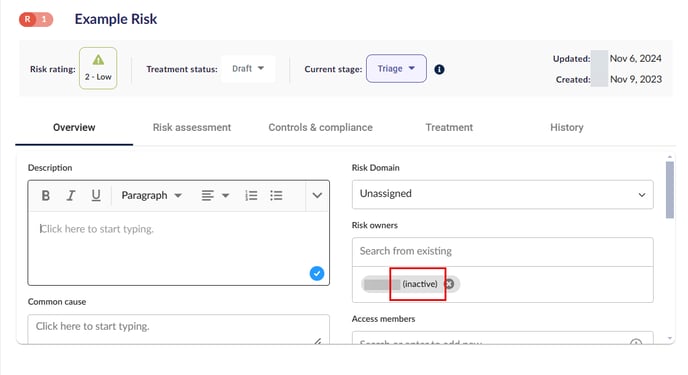The width and height of the screenshot is (688, 375).
Task: Remove the inactive risk owner chip
Action: (449, 284)
